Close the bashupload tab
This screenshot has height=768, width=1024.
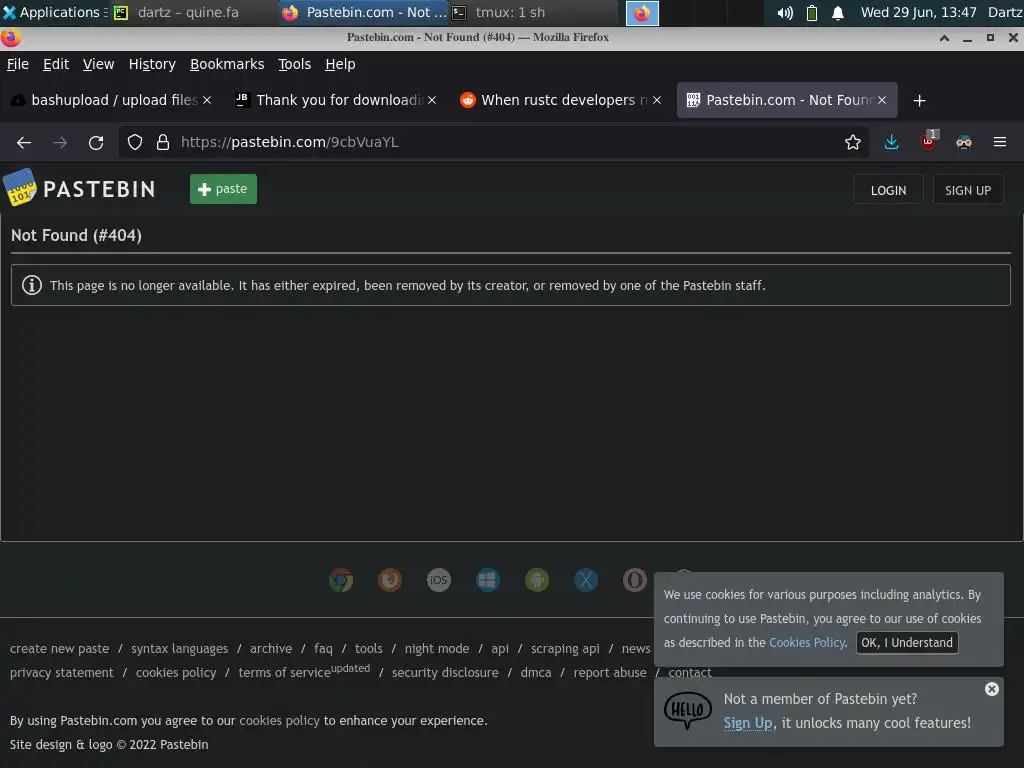pos(207,100)
